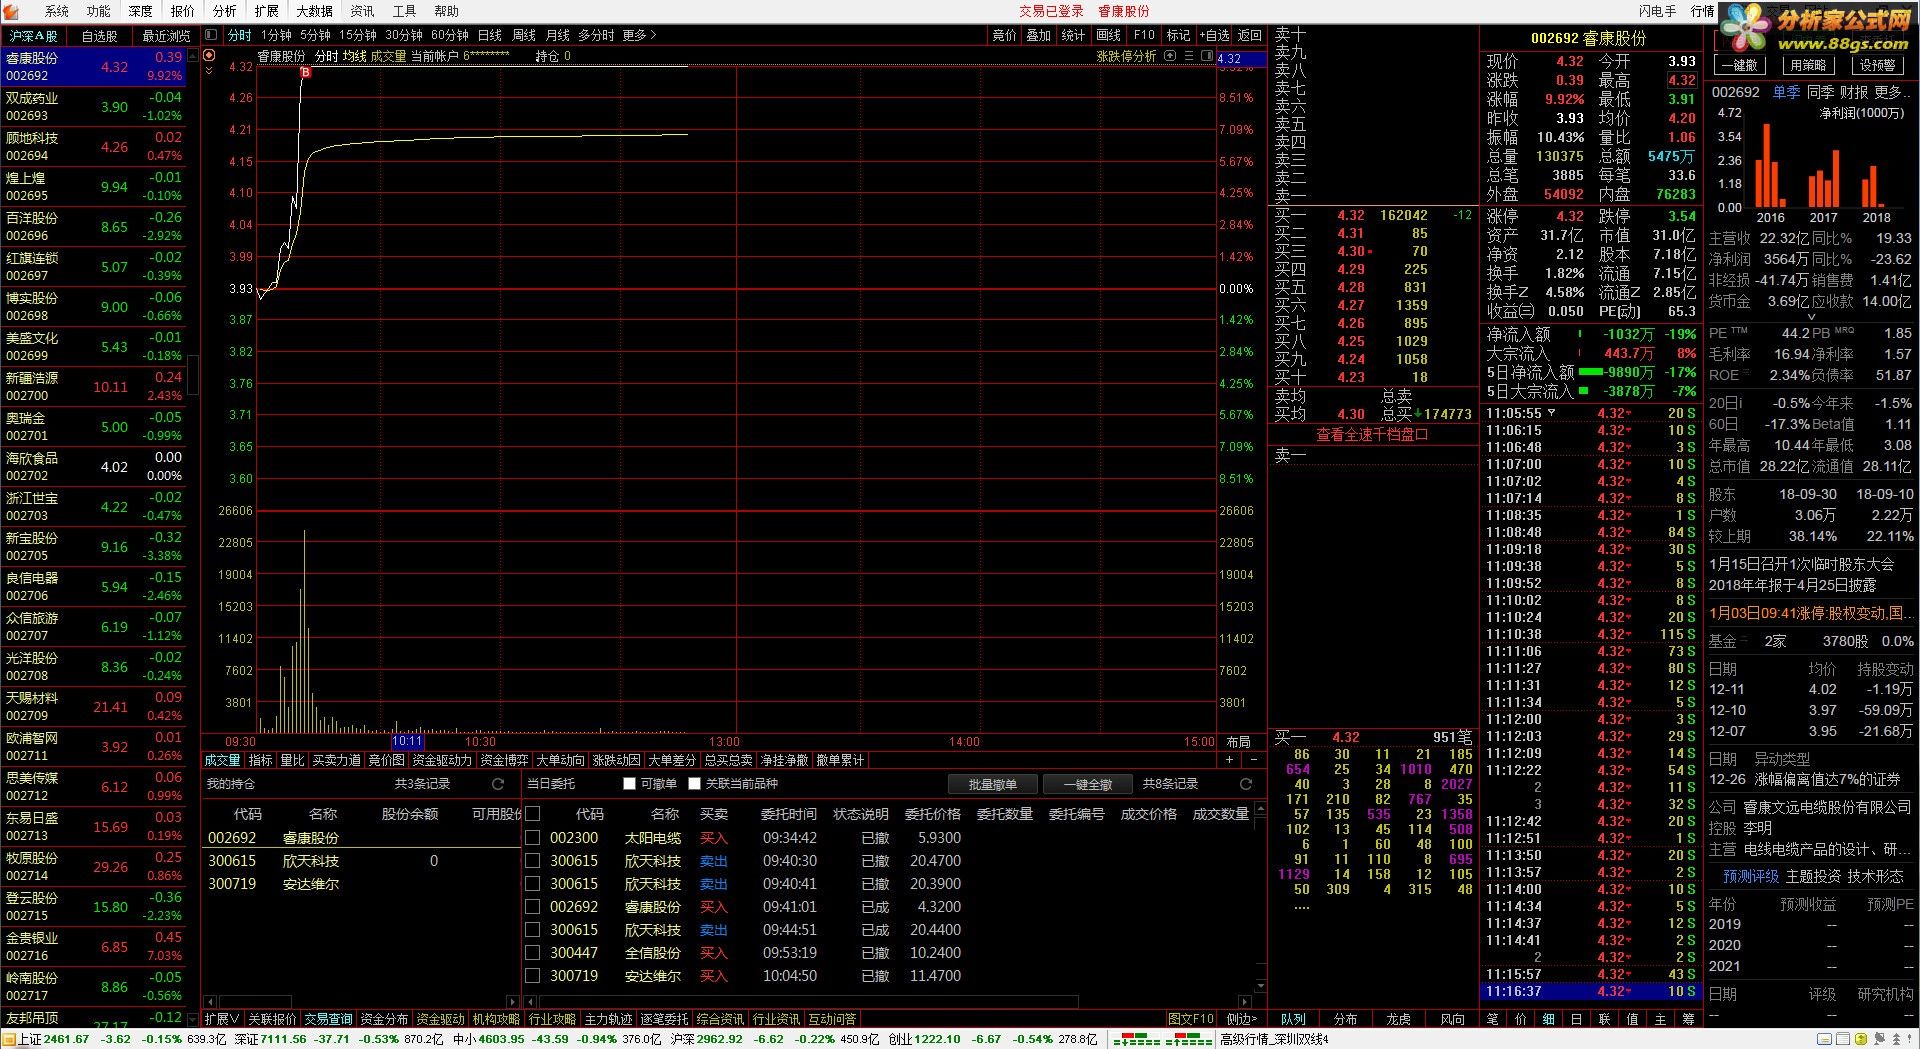This screenshot has width=1920, height=1049.
Task: Click the 设预警 button
Action: tap(1877, 65)
